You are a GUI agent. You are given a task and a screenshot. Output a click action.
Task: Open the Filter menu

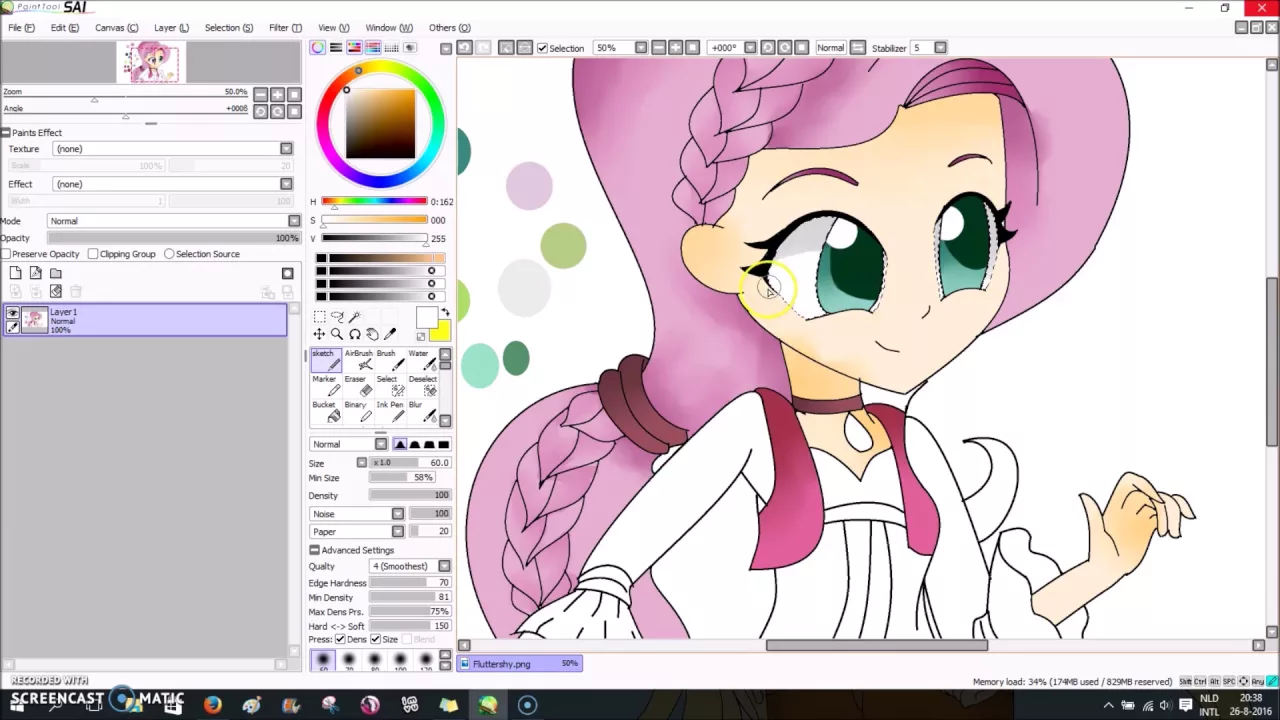[285, 28]
